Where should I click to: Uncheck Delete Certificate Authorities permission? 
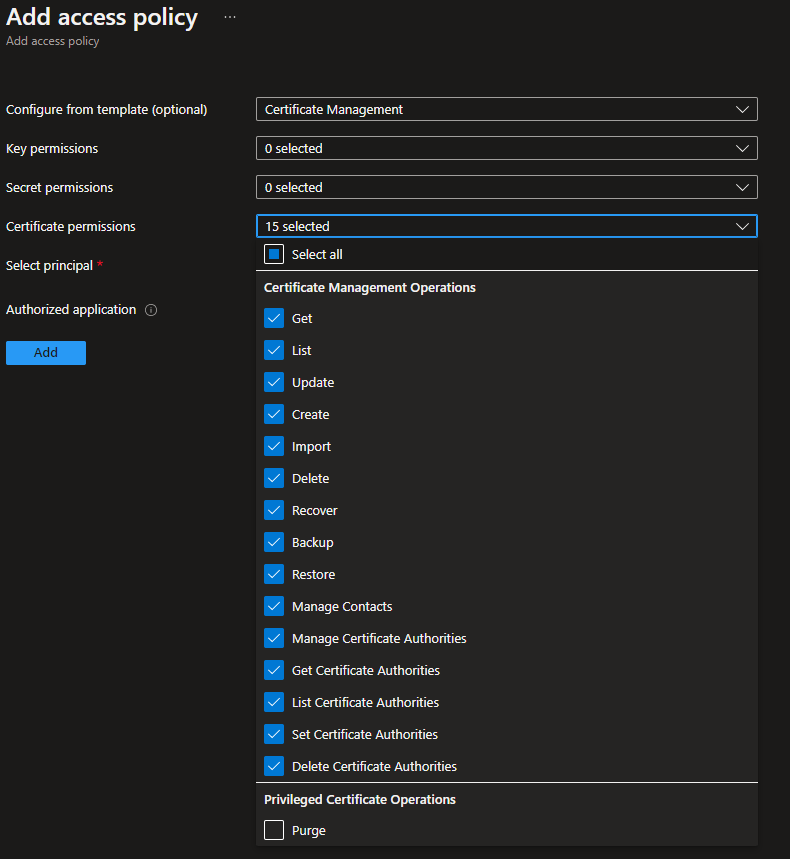[x=274, y=766]
